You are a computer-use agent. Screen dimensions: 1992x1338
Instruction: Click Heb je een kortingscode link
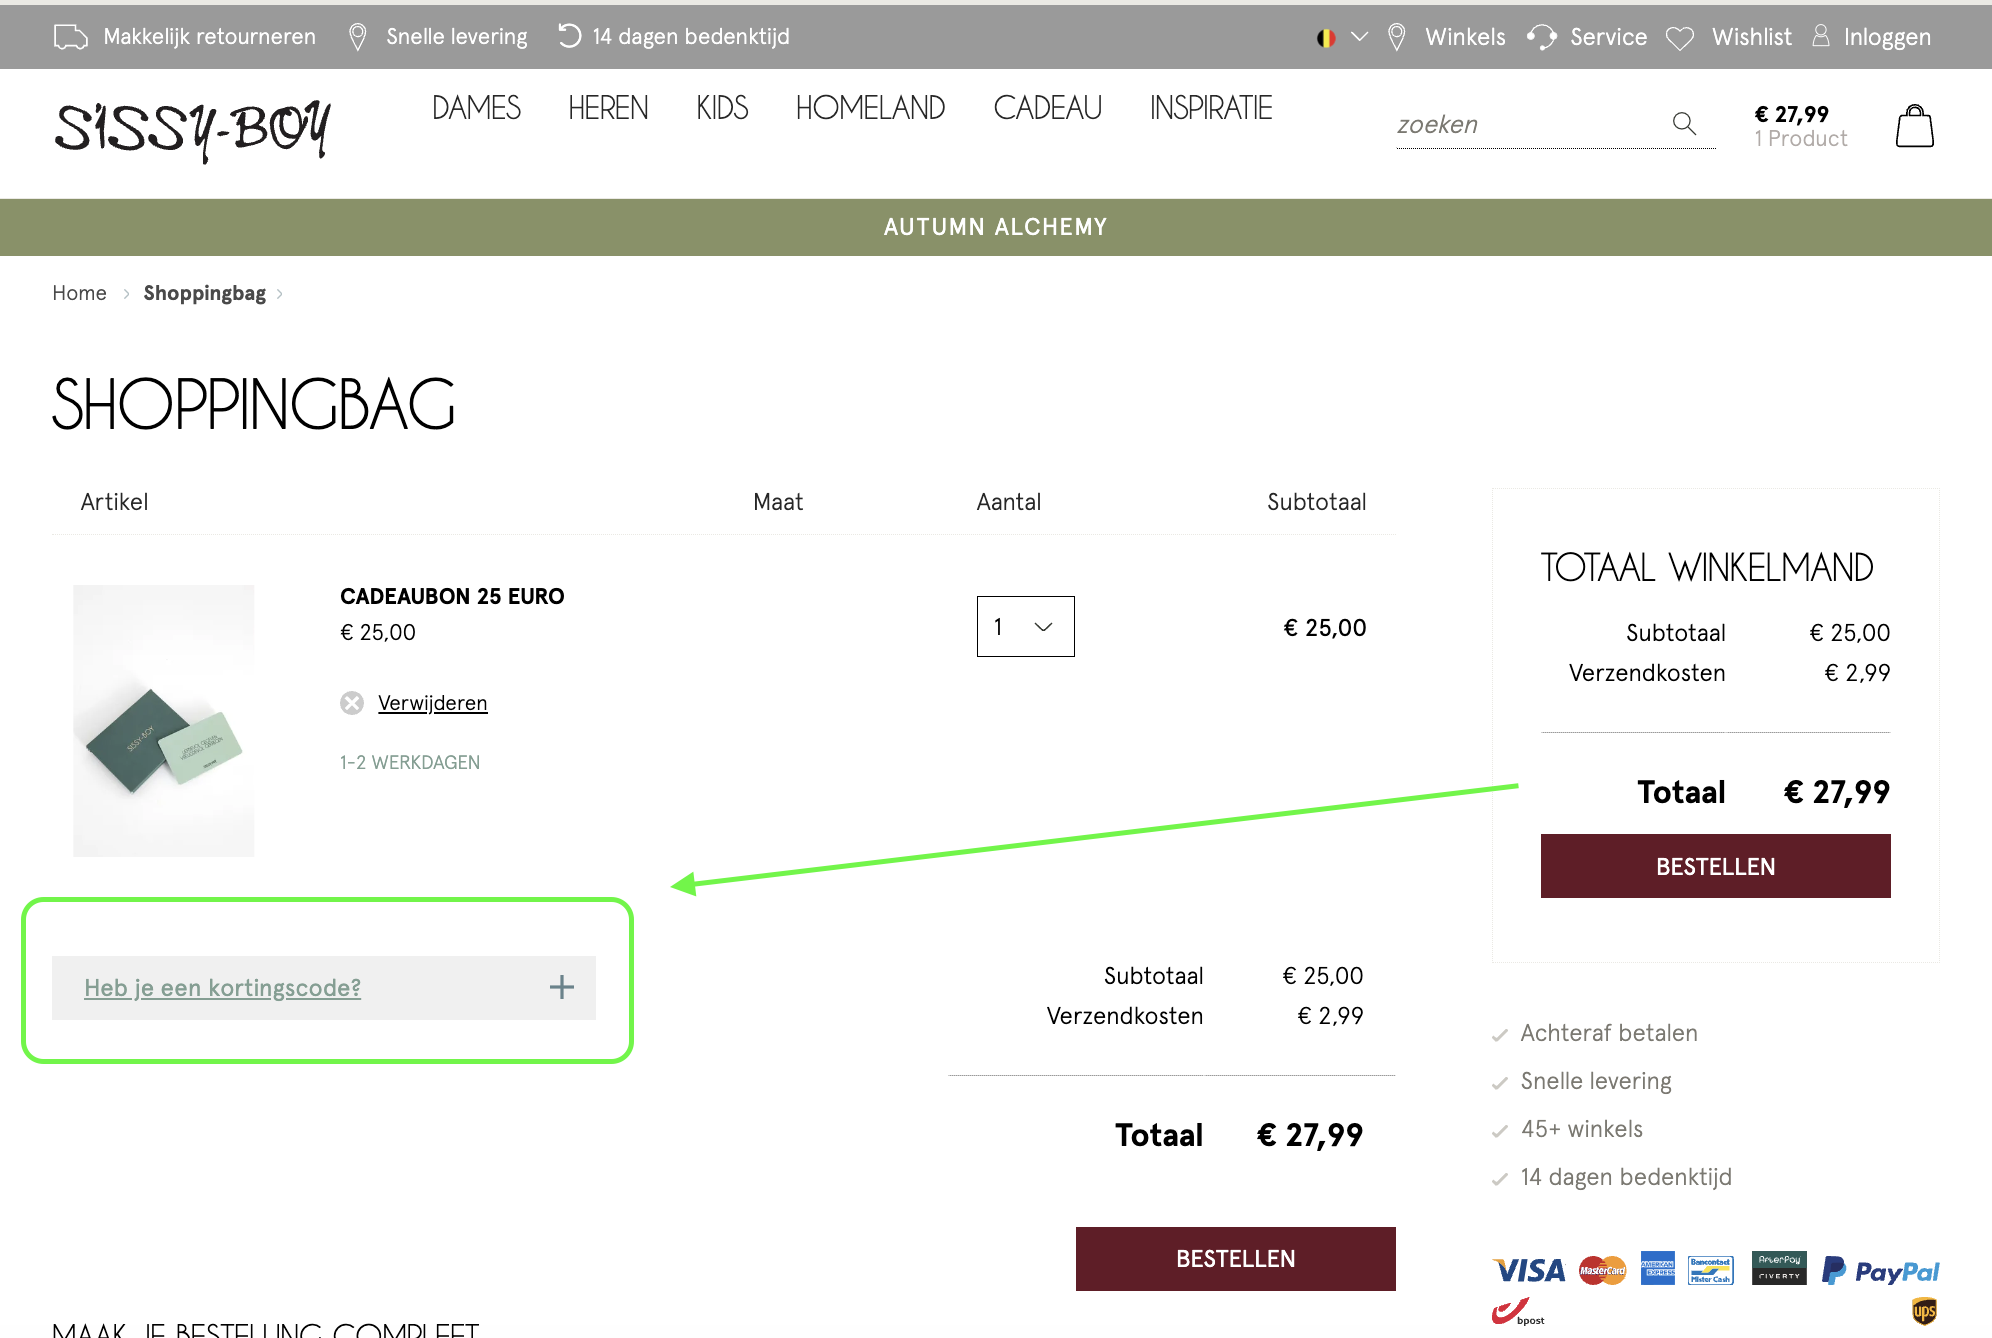[x=222, y=988]
